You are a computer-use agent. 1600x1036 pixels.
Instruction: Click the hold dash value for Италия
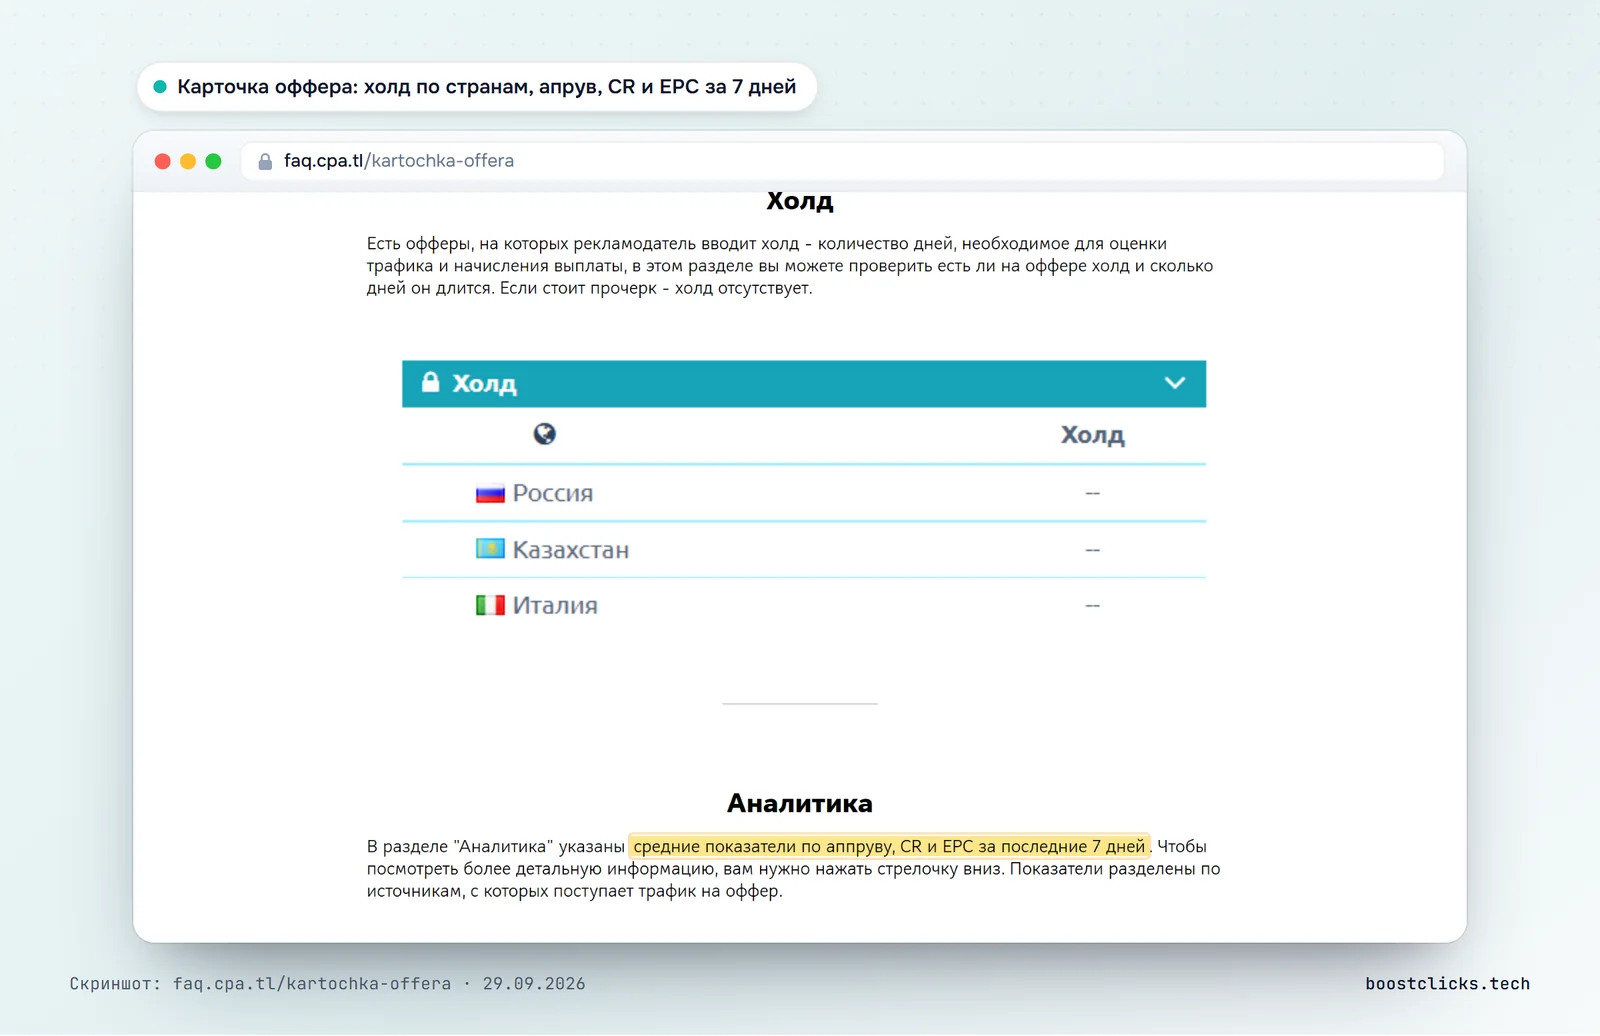point(1092,606)
